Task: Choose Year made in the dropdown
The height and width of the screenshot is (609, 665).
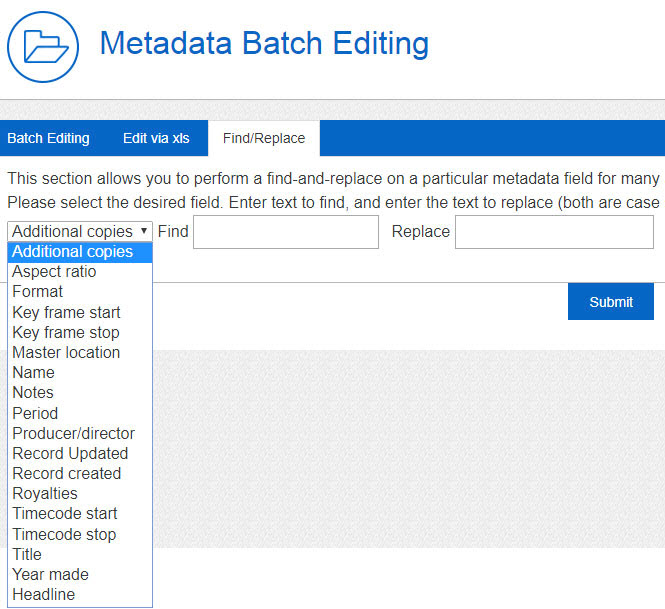Action: 50,574
